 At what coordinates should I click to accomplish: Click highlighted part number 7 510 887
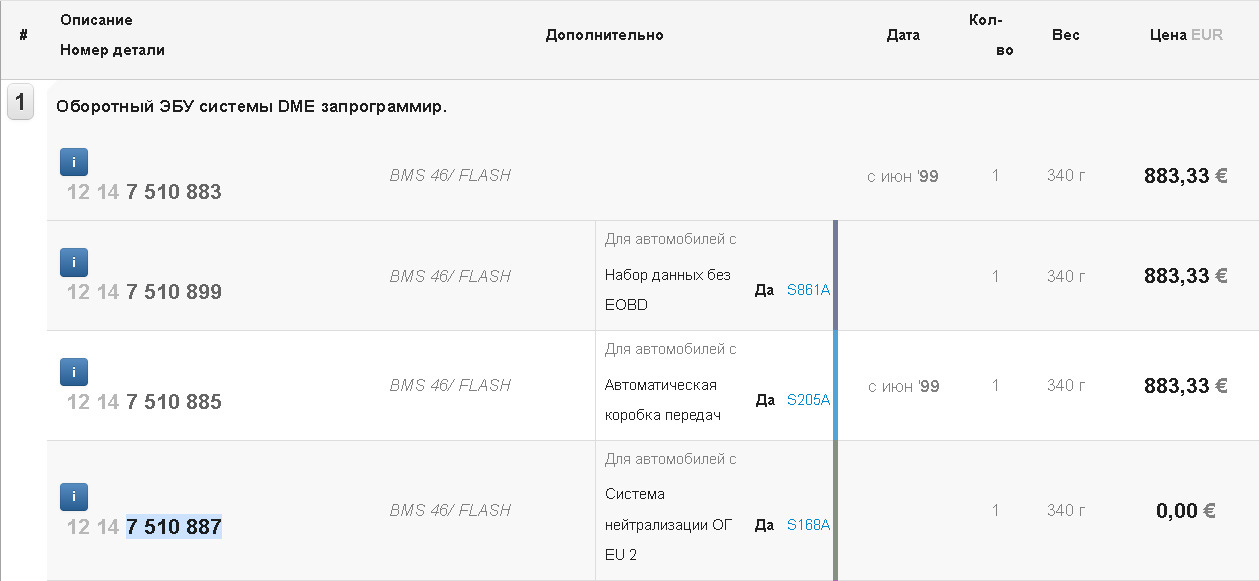click(x=174, y=526)
